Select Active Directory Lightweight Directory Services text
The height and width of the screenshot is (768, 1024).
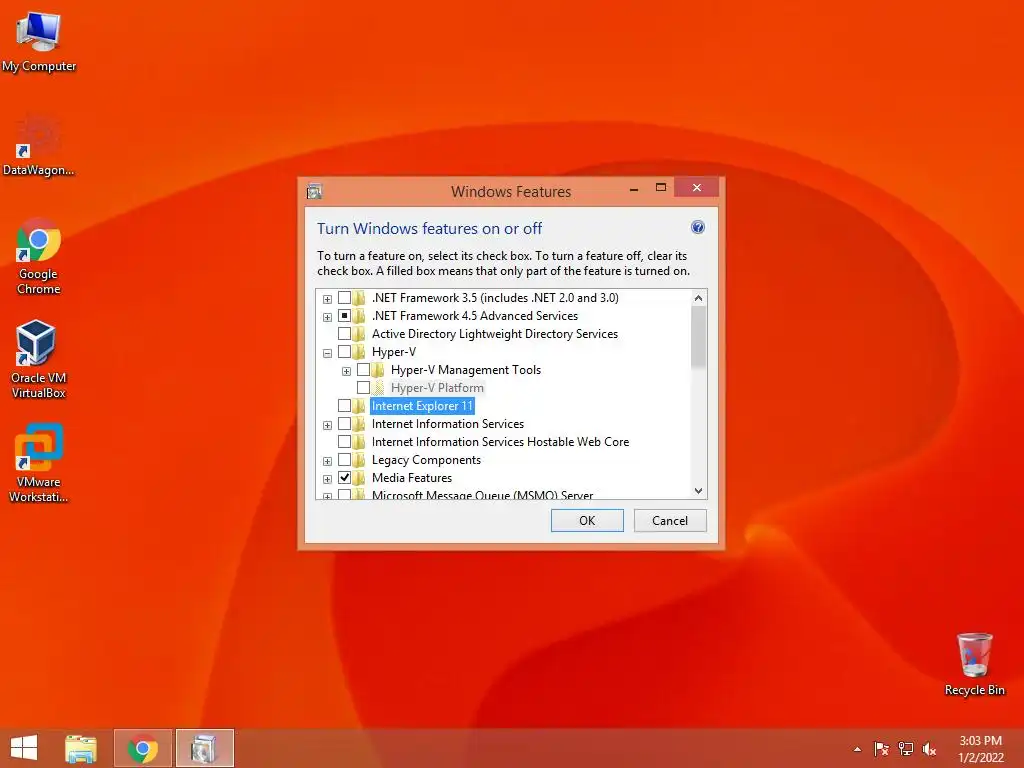494,334
